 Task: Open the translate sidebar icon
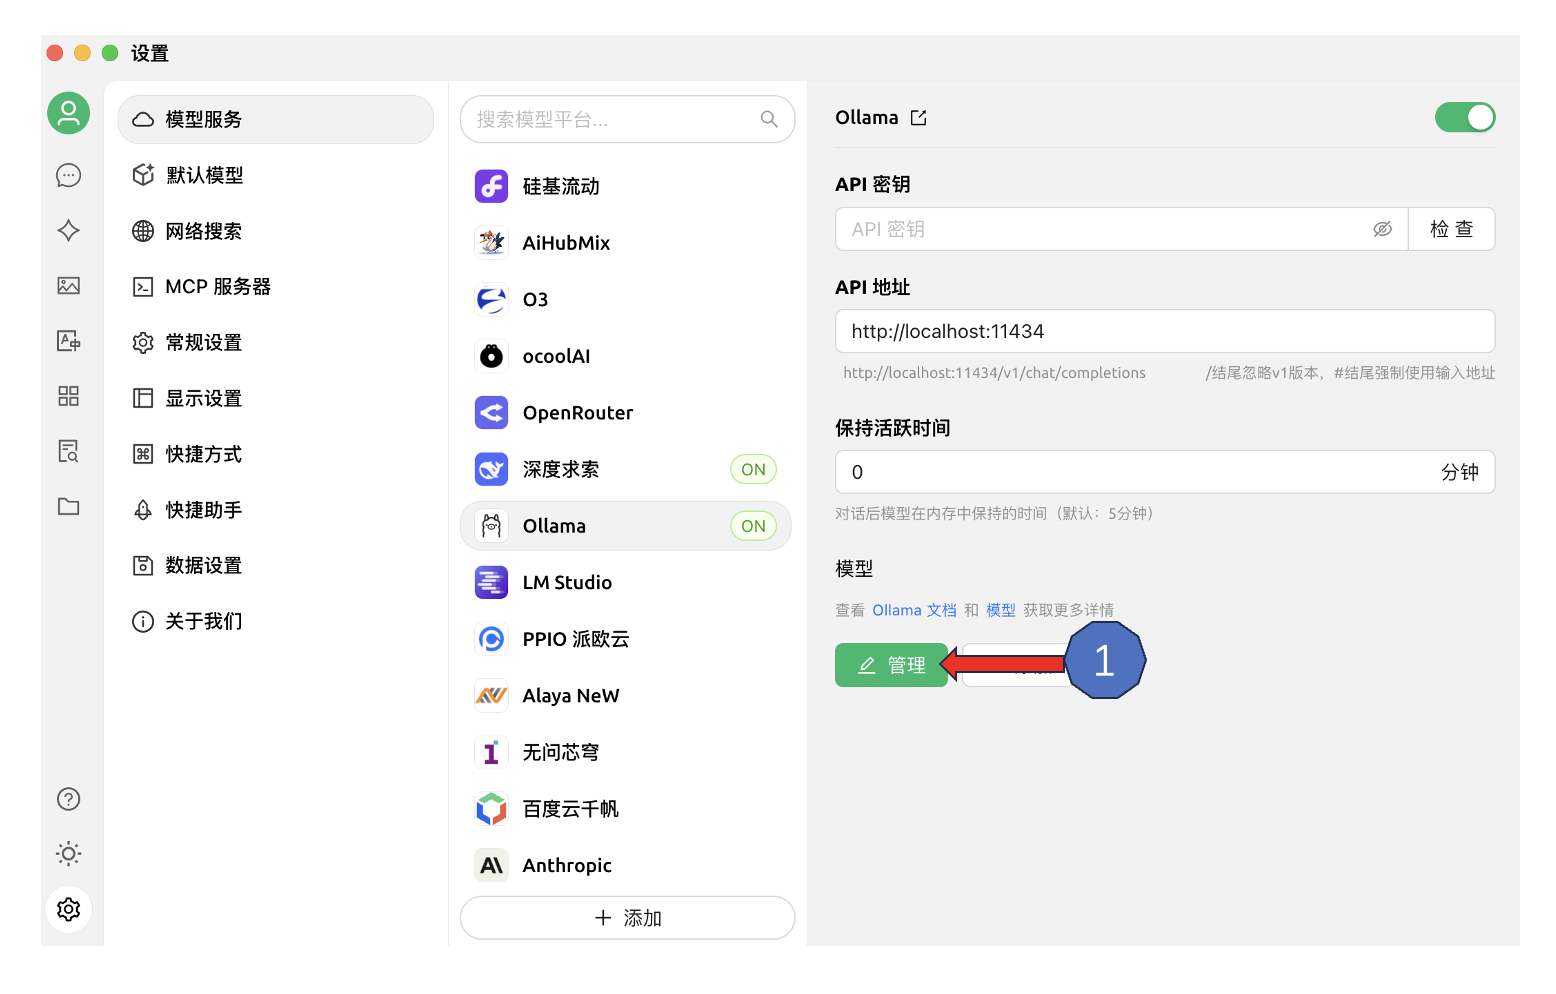pyautogui.click(x=68, y=341)
